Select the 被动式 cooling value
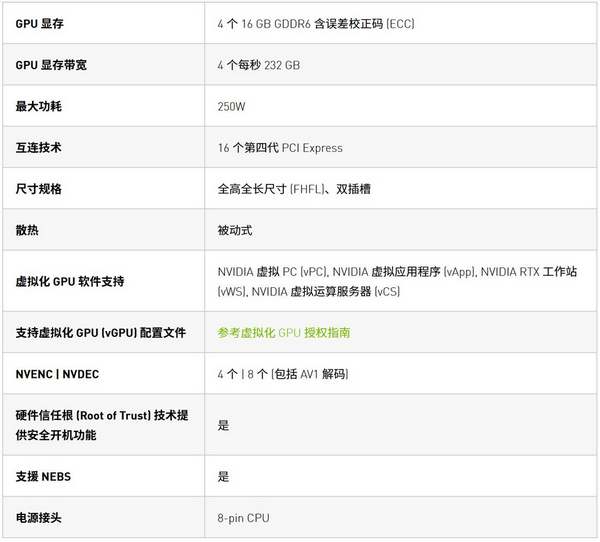Viewport: 600px width, 542px height. click(234, 230)
